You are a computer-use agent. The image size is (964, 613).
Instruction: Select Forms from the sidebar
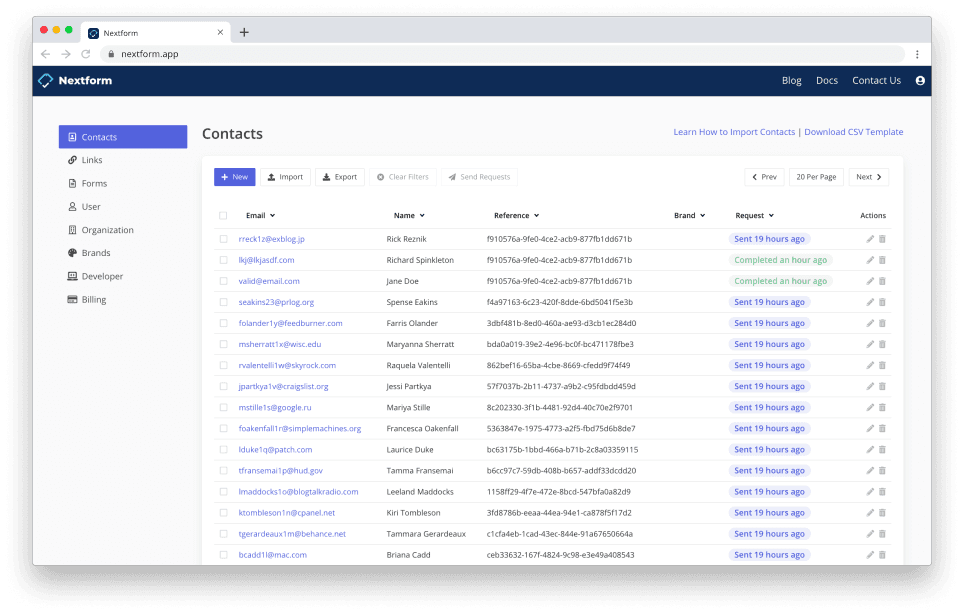click(91, 183)
